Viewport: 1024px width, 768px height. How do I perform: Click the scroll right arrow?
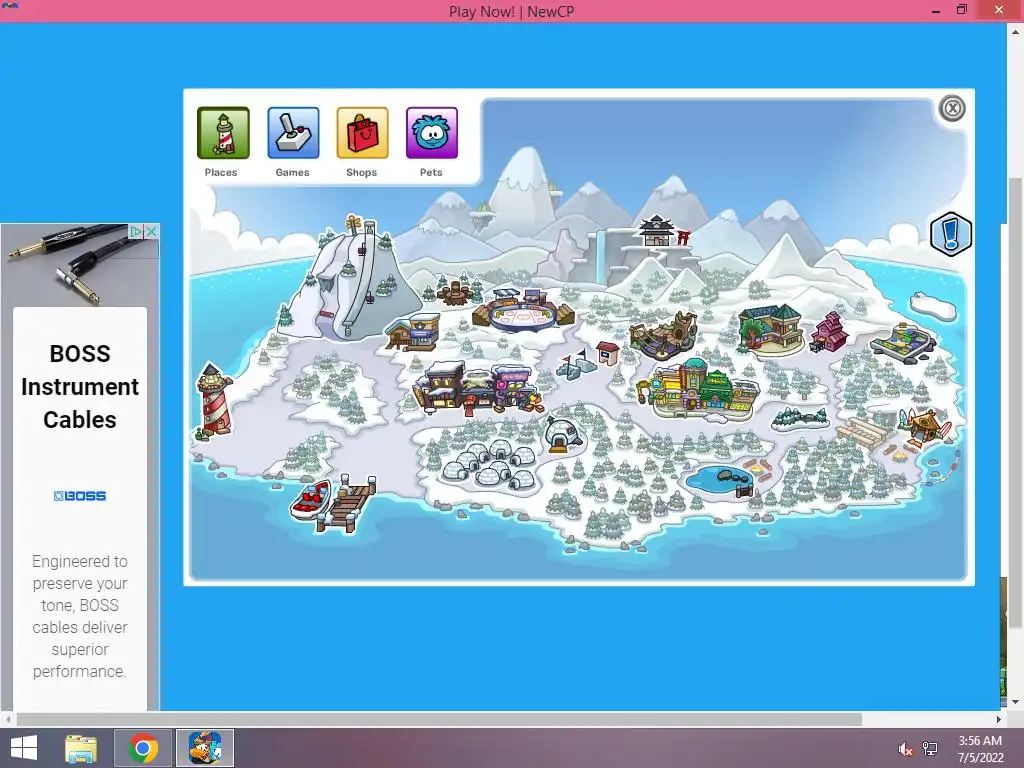pos(999,719)
